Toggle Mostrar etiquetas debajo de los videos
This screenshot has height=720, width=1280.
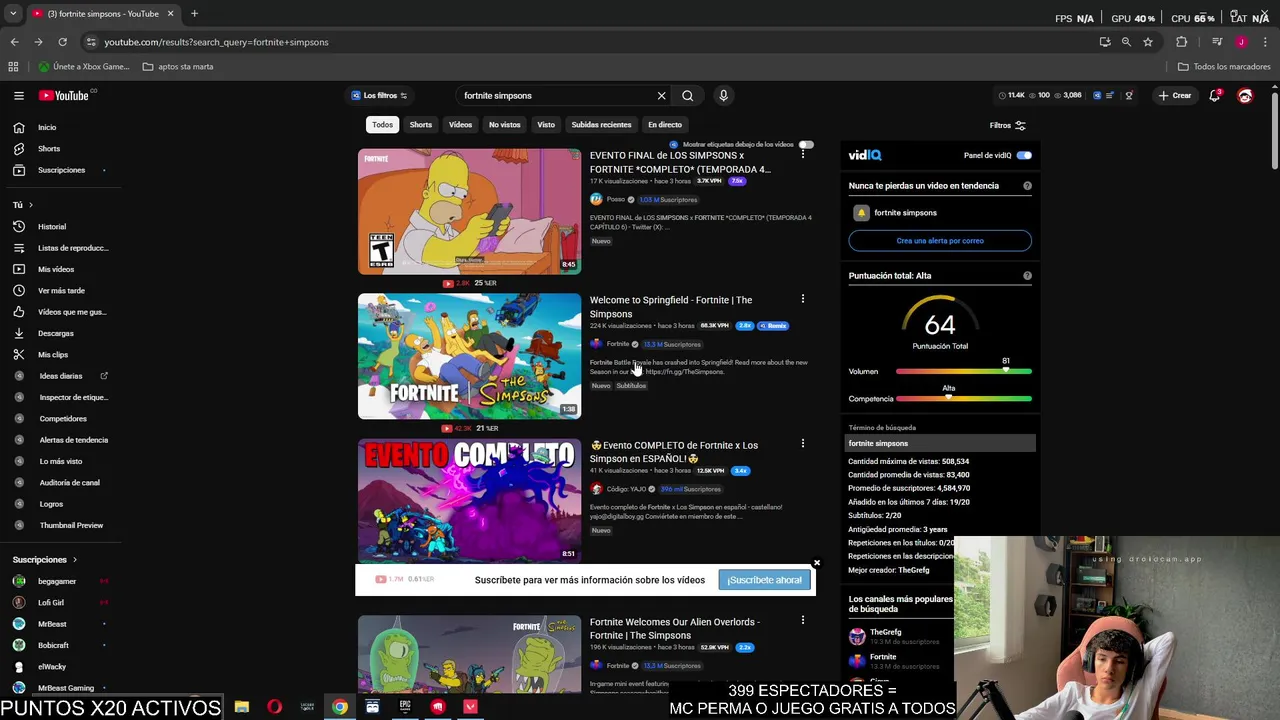pos(806,145)
